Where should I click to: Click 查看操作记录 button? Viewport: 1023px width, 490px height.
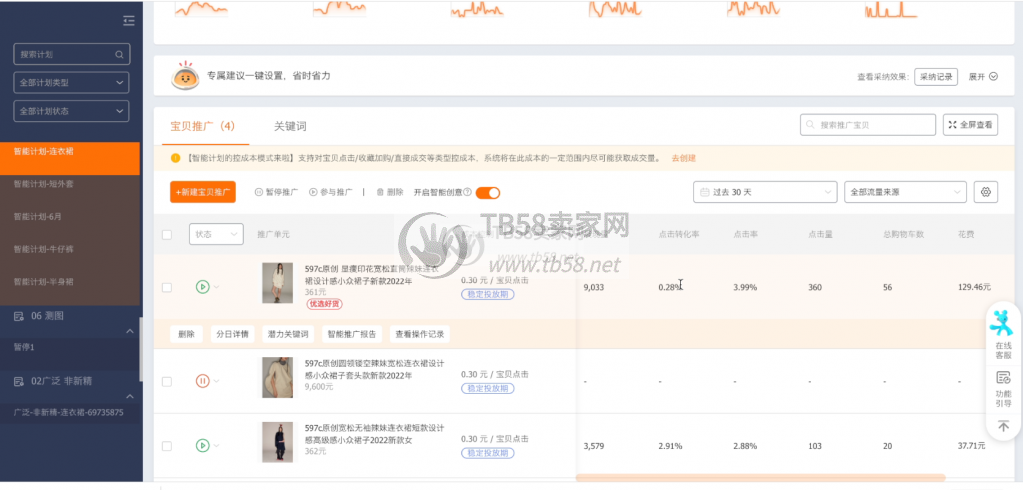click(x=420, y=334)
